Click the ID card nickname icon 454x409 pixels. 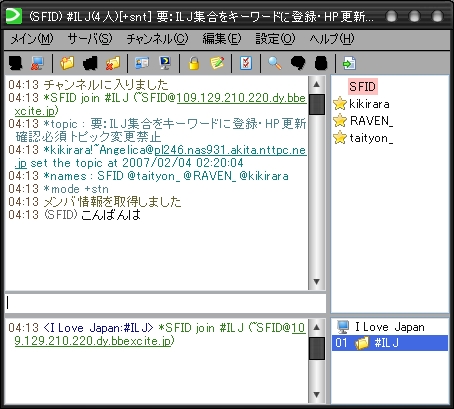[142, 63]
